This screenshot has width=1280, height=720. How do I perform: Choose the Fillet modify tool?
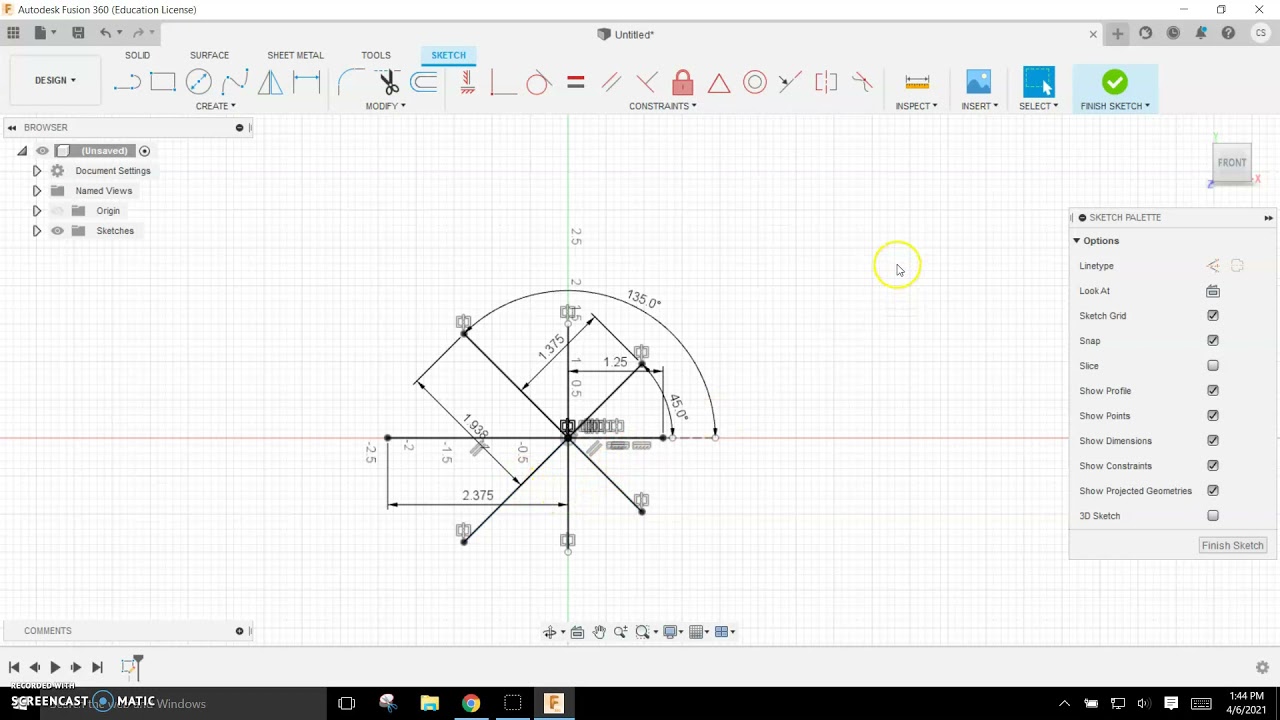(x=352, y=82)
